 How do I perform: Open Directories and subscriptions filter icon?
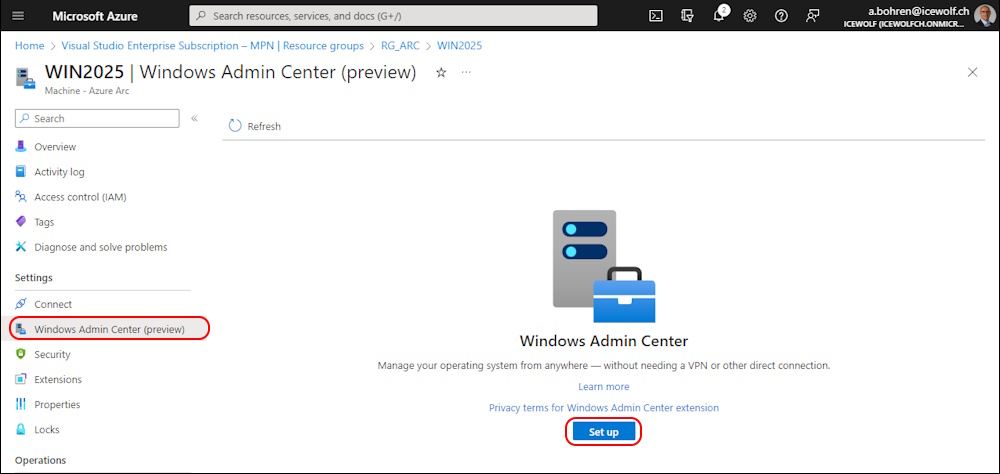pos(687,16)
